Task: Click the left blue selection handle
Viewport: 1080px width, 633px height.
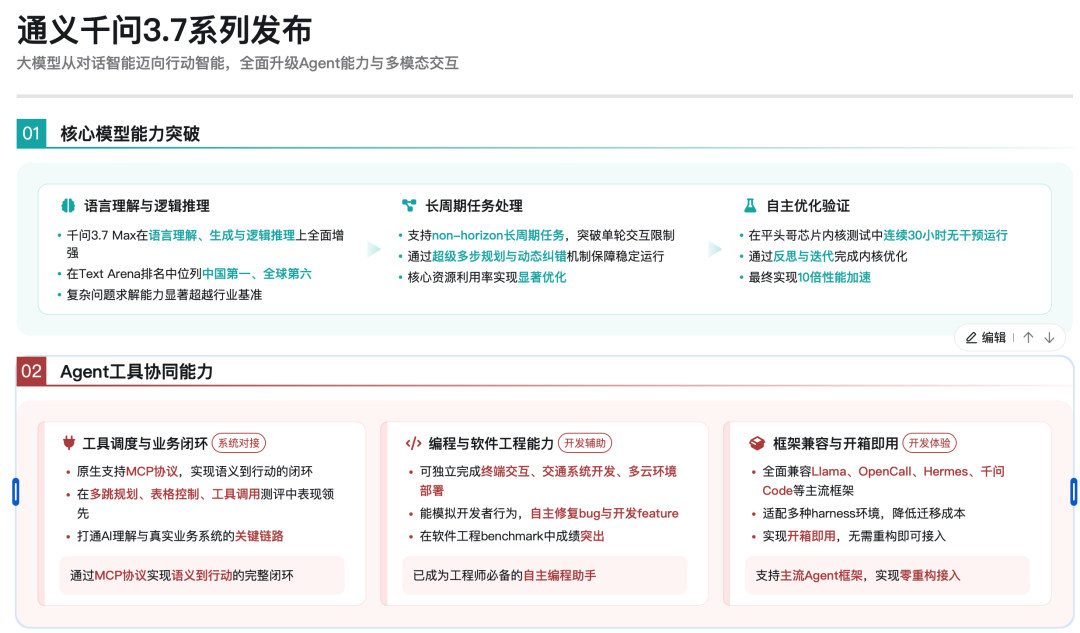Action: tap(15, 492)
